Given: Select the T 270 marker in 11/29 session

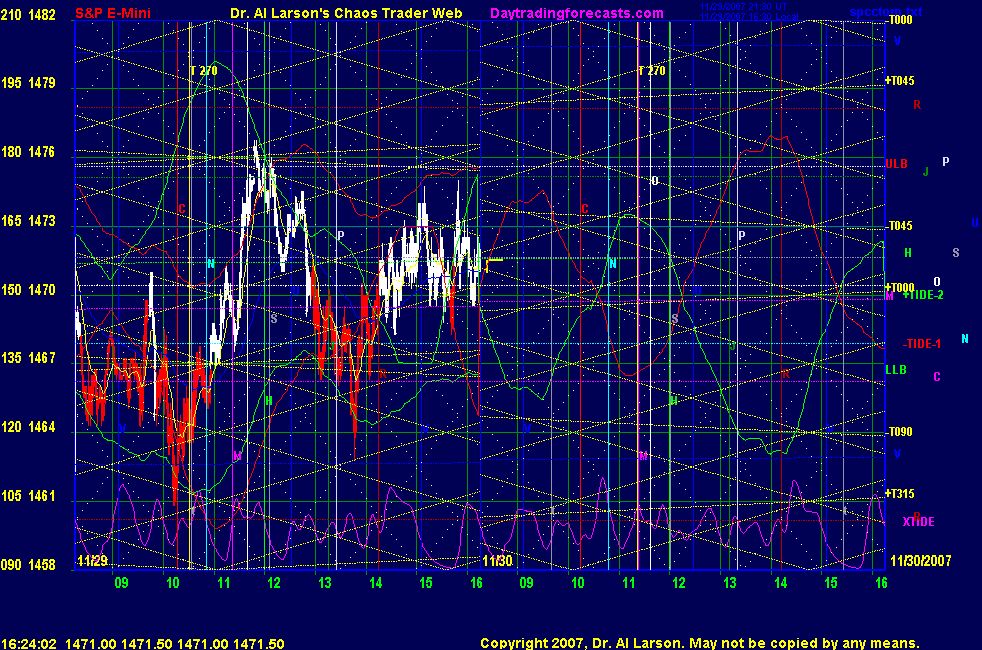Looking at the screenshot, I should pyautogui.click(x=204, y=71).
